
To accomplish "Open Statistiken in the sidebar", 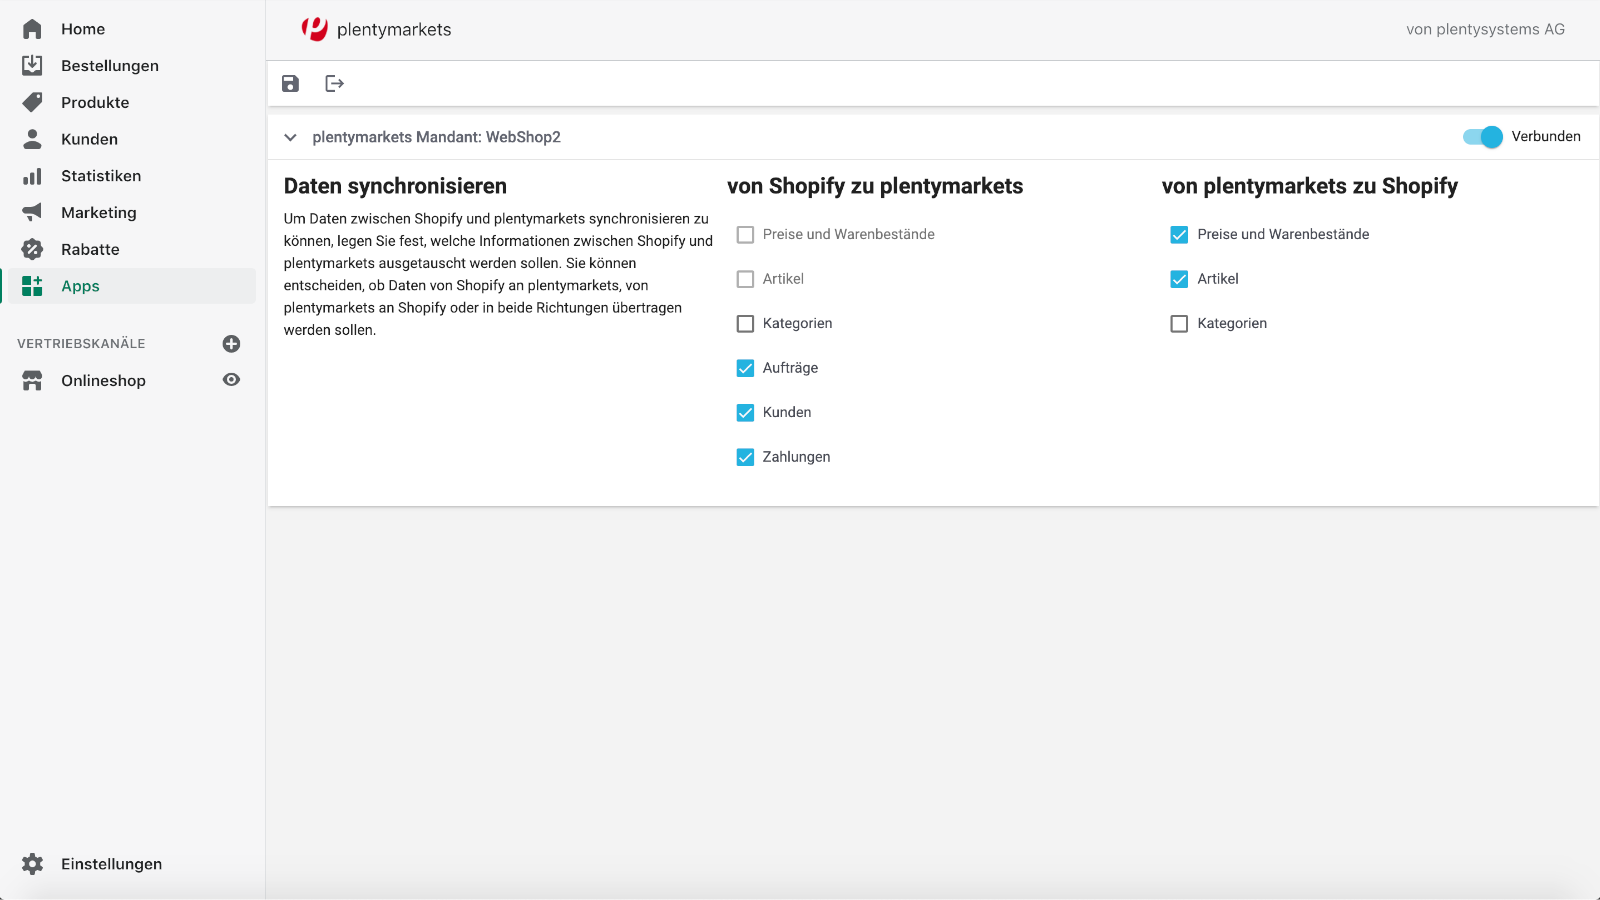I will pos(101,176).
